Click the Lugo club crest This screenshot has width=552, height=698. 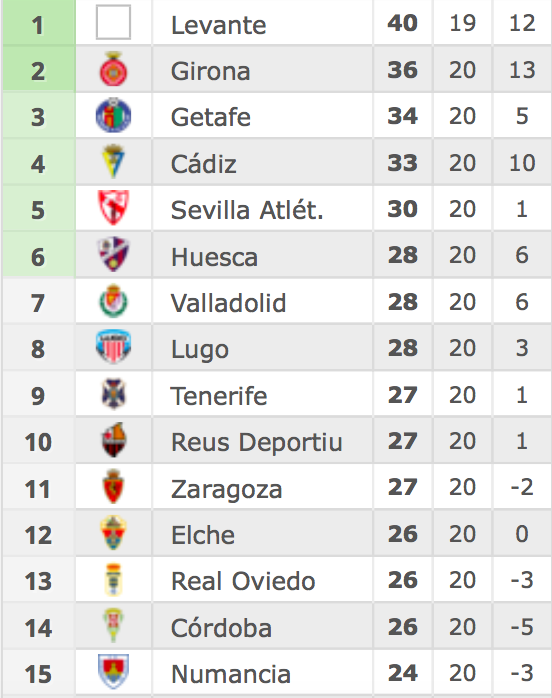[114, 347]
